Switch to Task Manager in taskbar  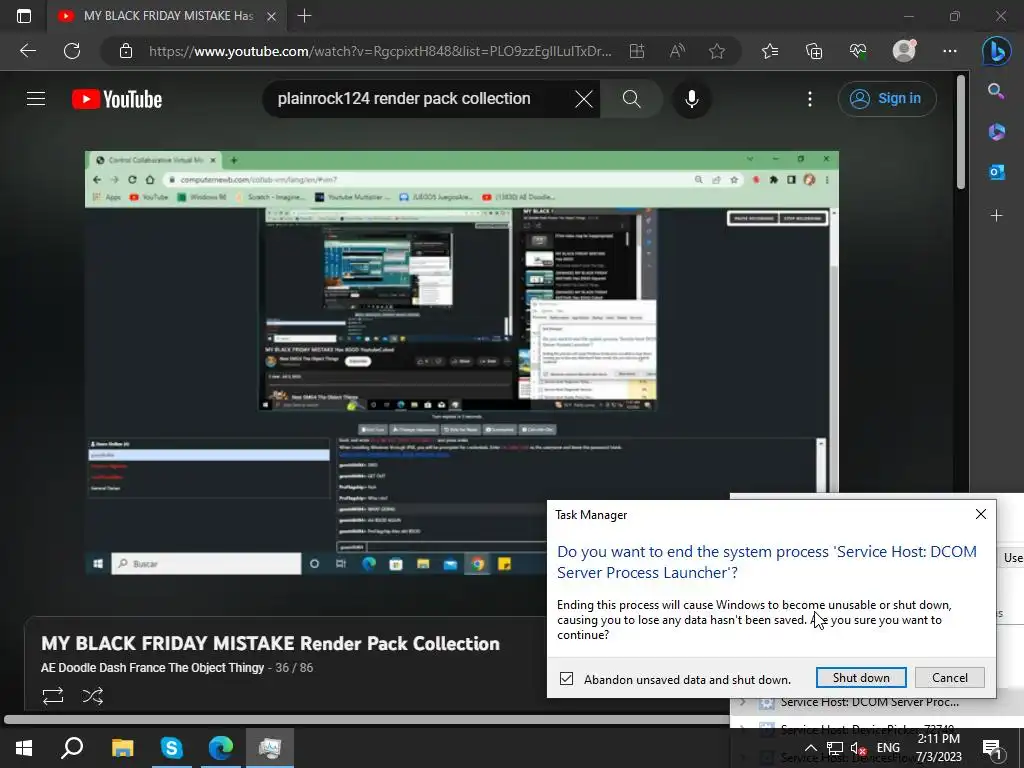click(270, 748)
